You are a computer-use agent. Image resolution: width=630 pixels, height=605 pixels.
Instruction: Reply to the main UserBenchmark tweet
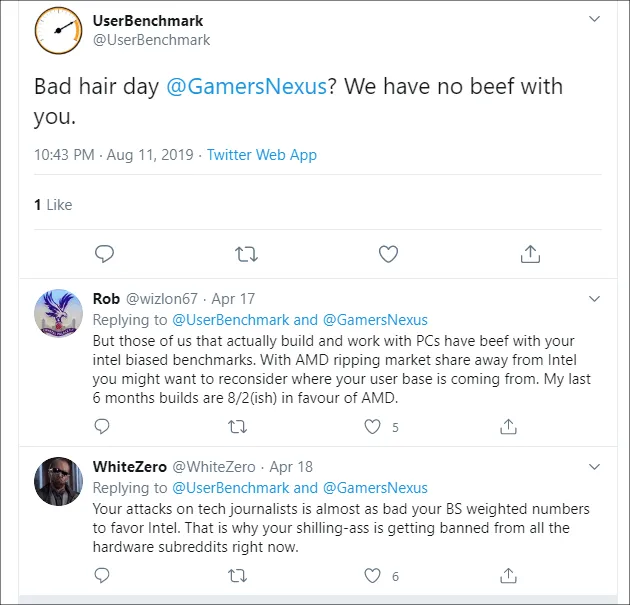(102, 254)
